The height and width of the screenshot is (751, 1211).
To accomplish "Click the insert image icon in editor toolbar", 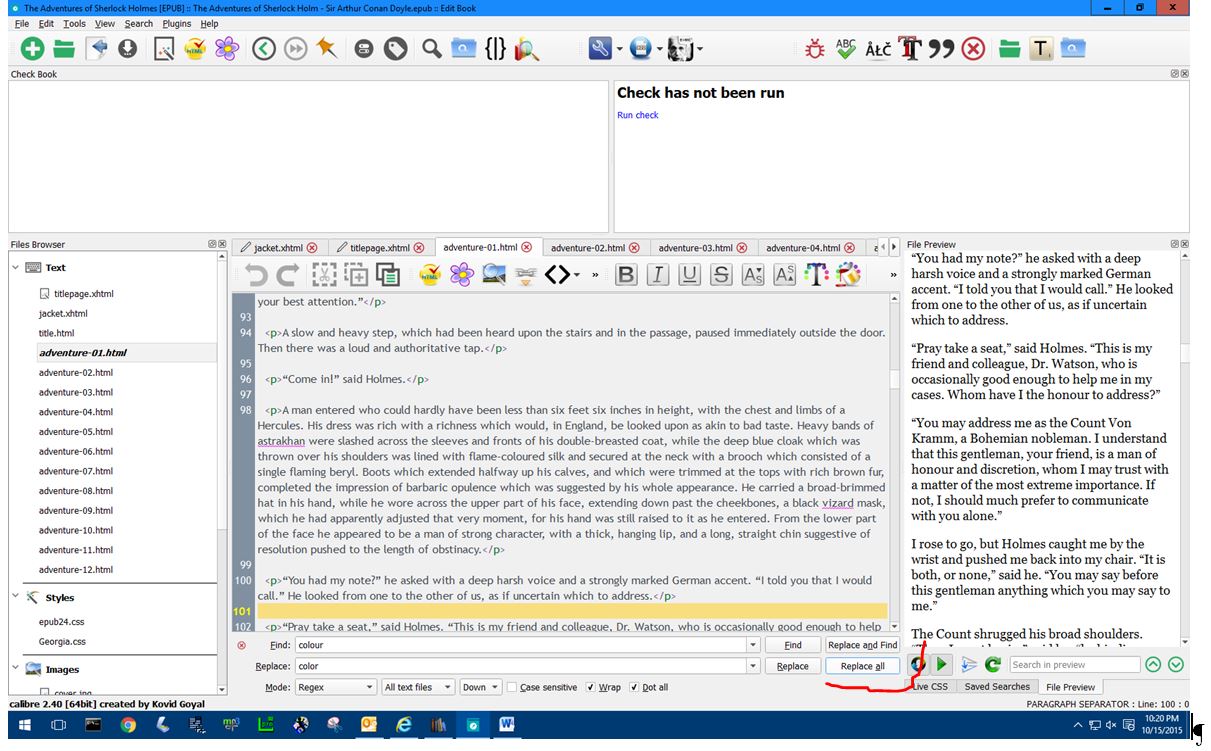I will pos(494,275).
